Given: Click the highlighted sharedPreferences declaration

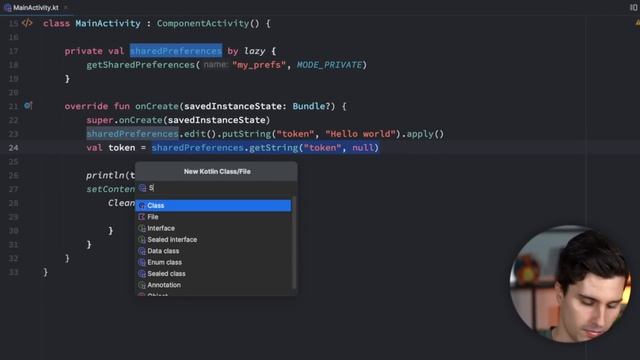Looking at the screenshot, I should click(176, 51).
